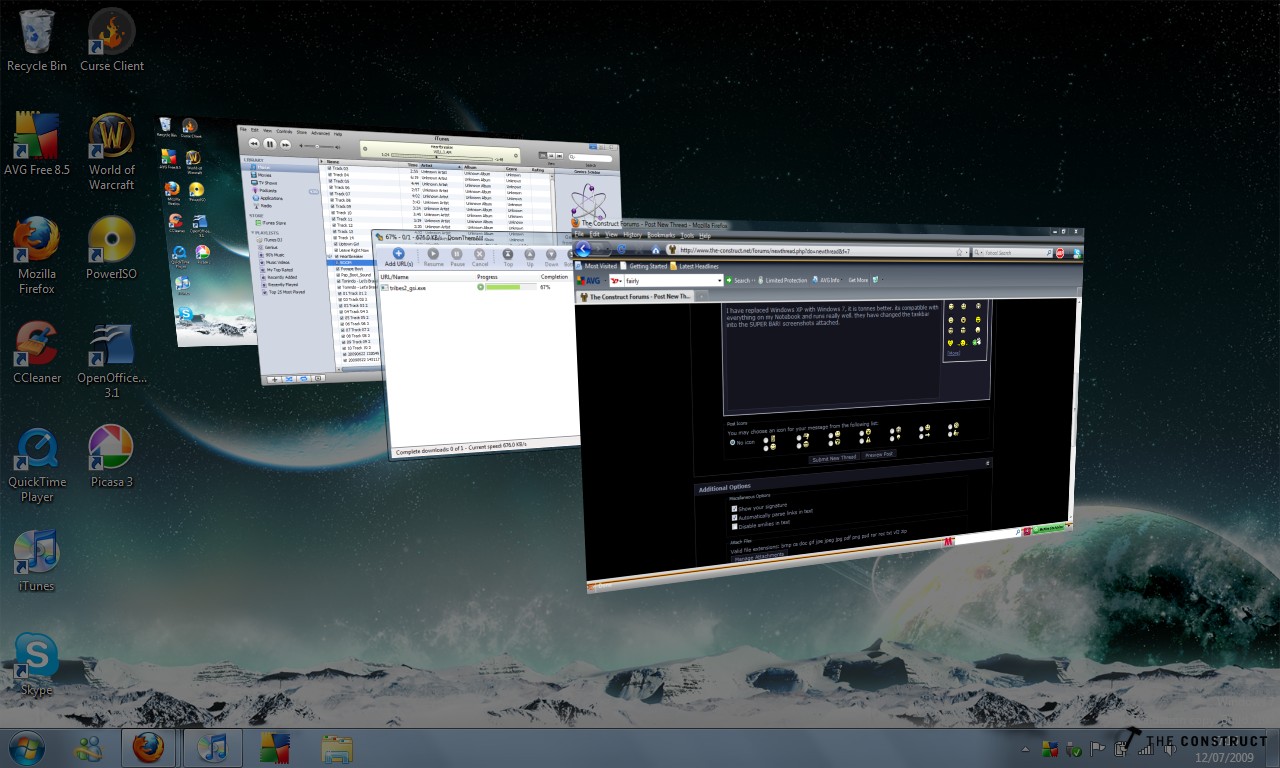Click the iTunes next track button

point(286,145)
